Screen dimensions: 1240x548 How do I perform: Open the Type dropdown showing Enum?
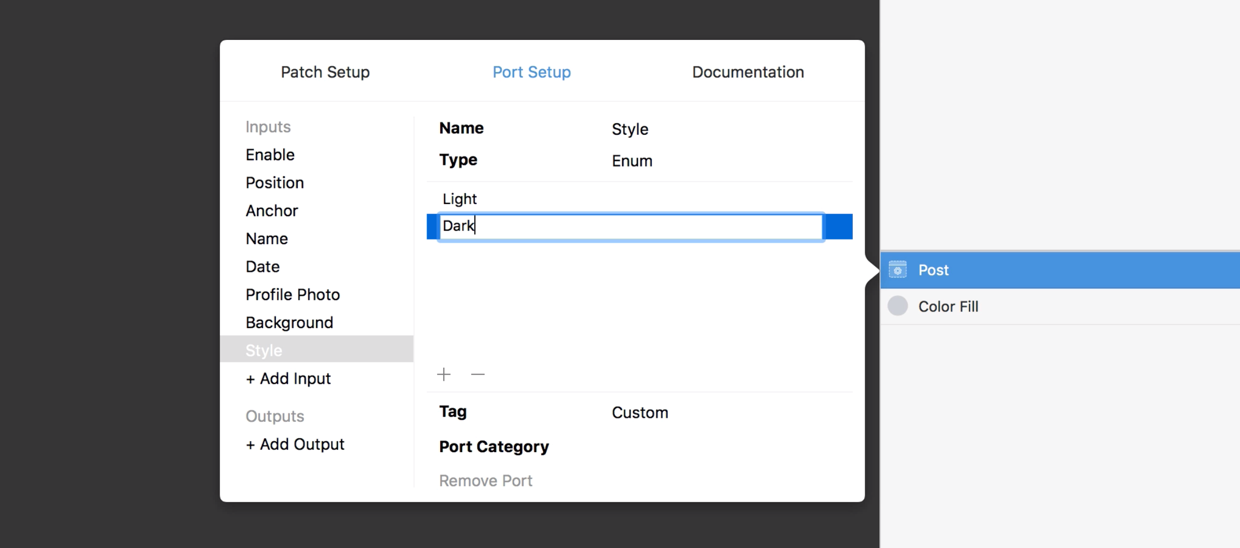(632, 161)
